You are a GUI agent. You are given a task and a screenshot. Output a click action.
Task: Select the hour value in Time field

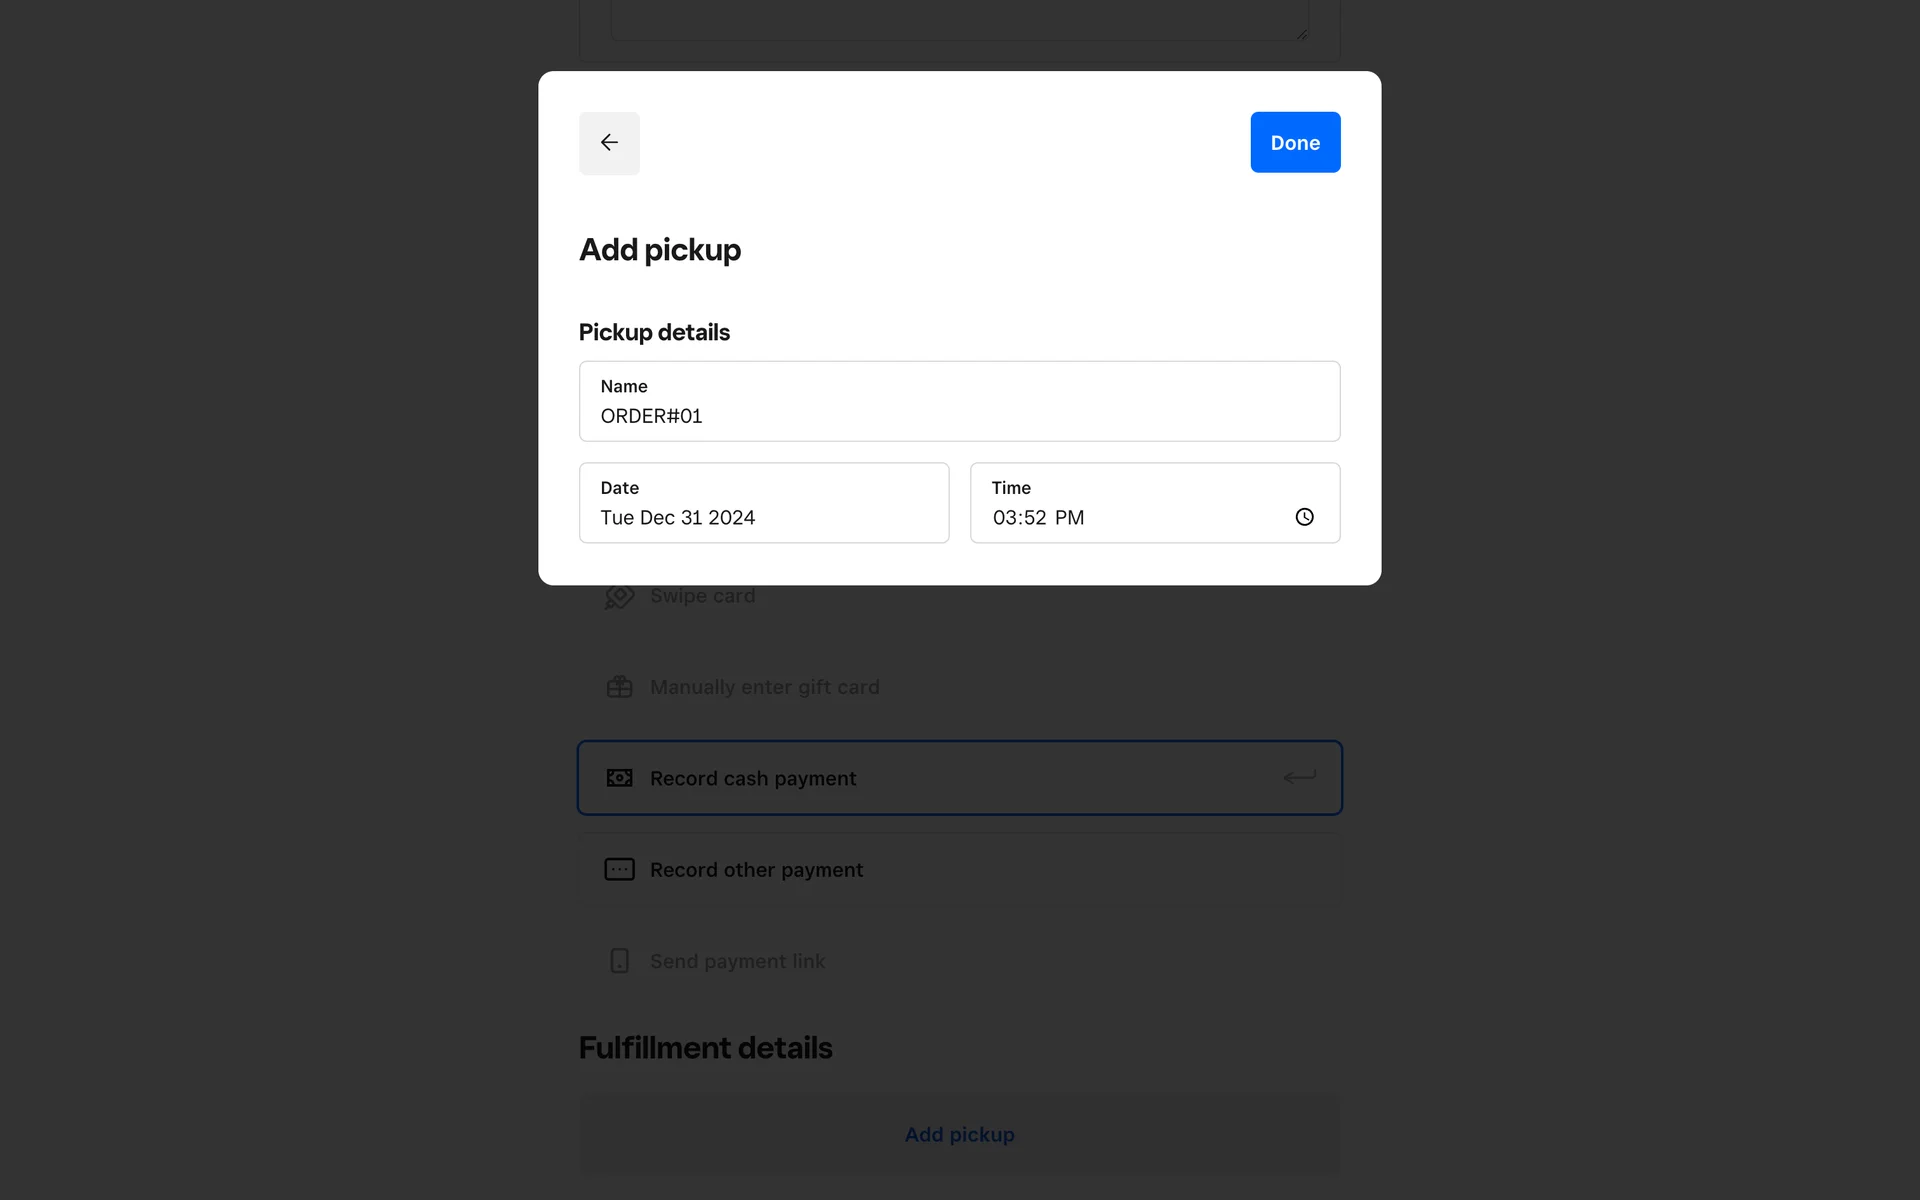pos(1004,518)
